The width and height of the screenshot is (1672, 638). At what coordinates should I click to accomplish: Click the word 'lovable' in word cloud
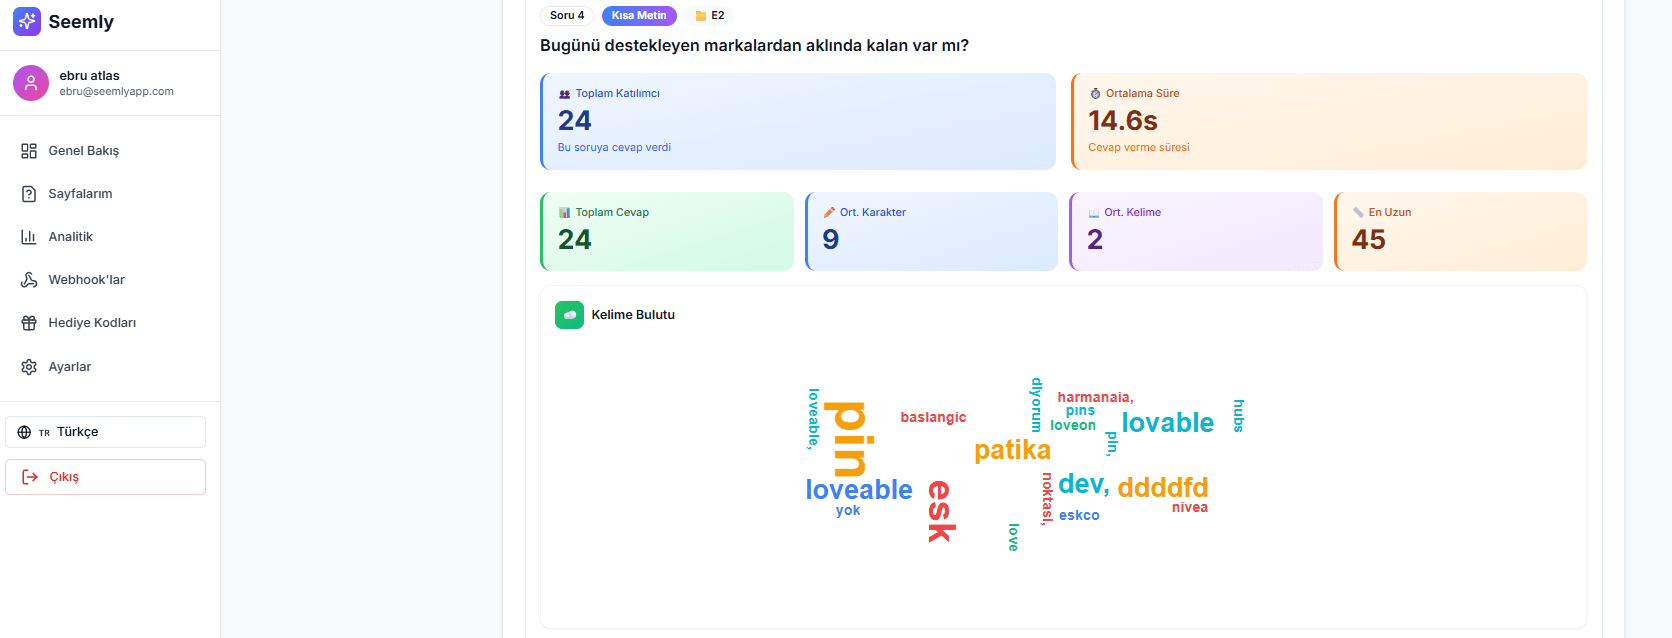[1167, 423]
